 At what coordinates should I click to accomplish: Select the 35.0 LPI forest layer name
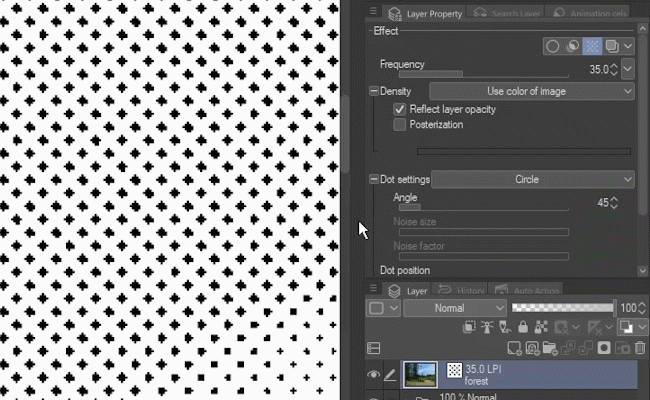483,375
